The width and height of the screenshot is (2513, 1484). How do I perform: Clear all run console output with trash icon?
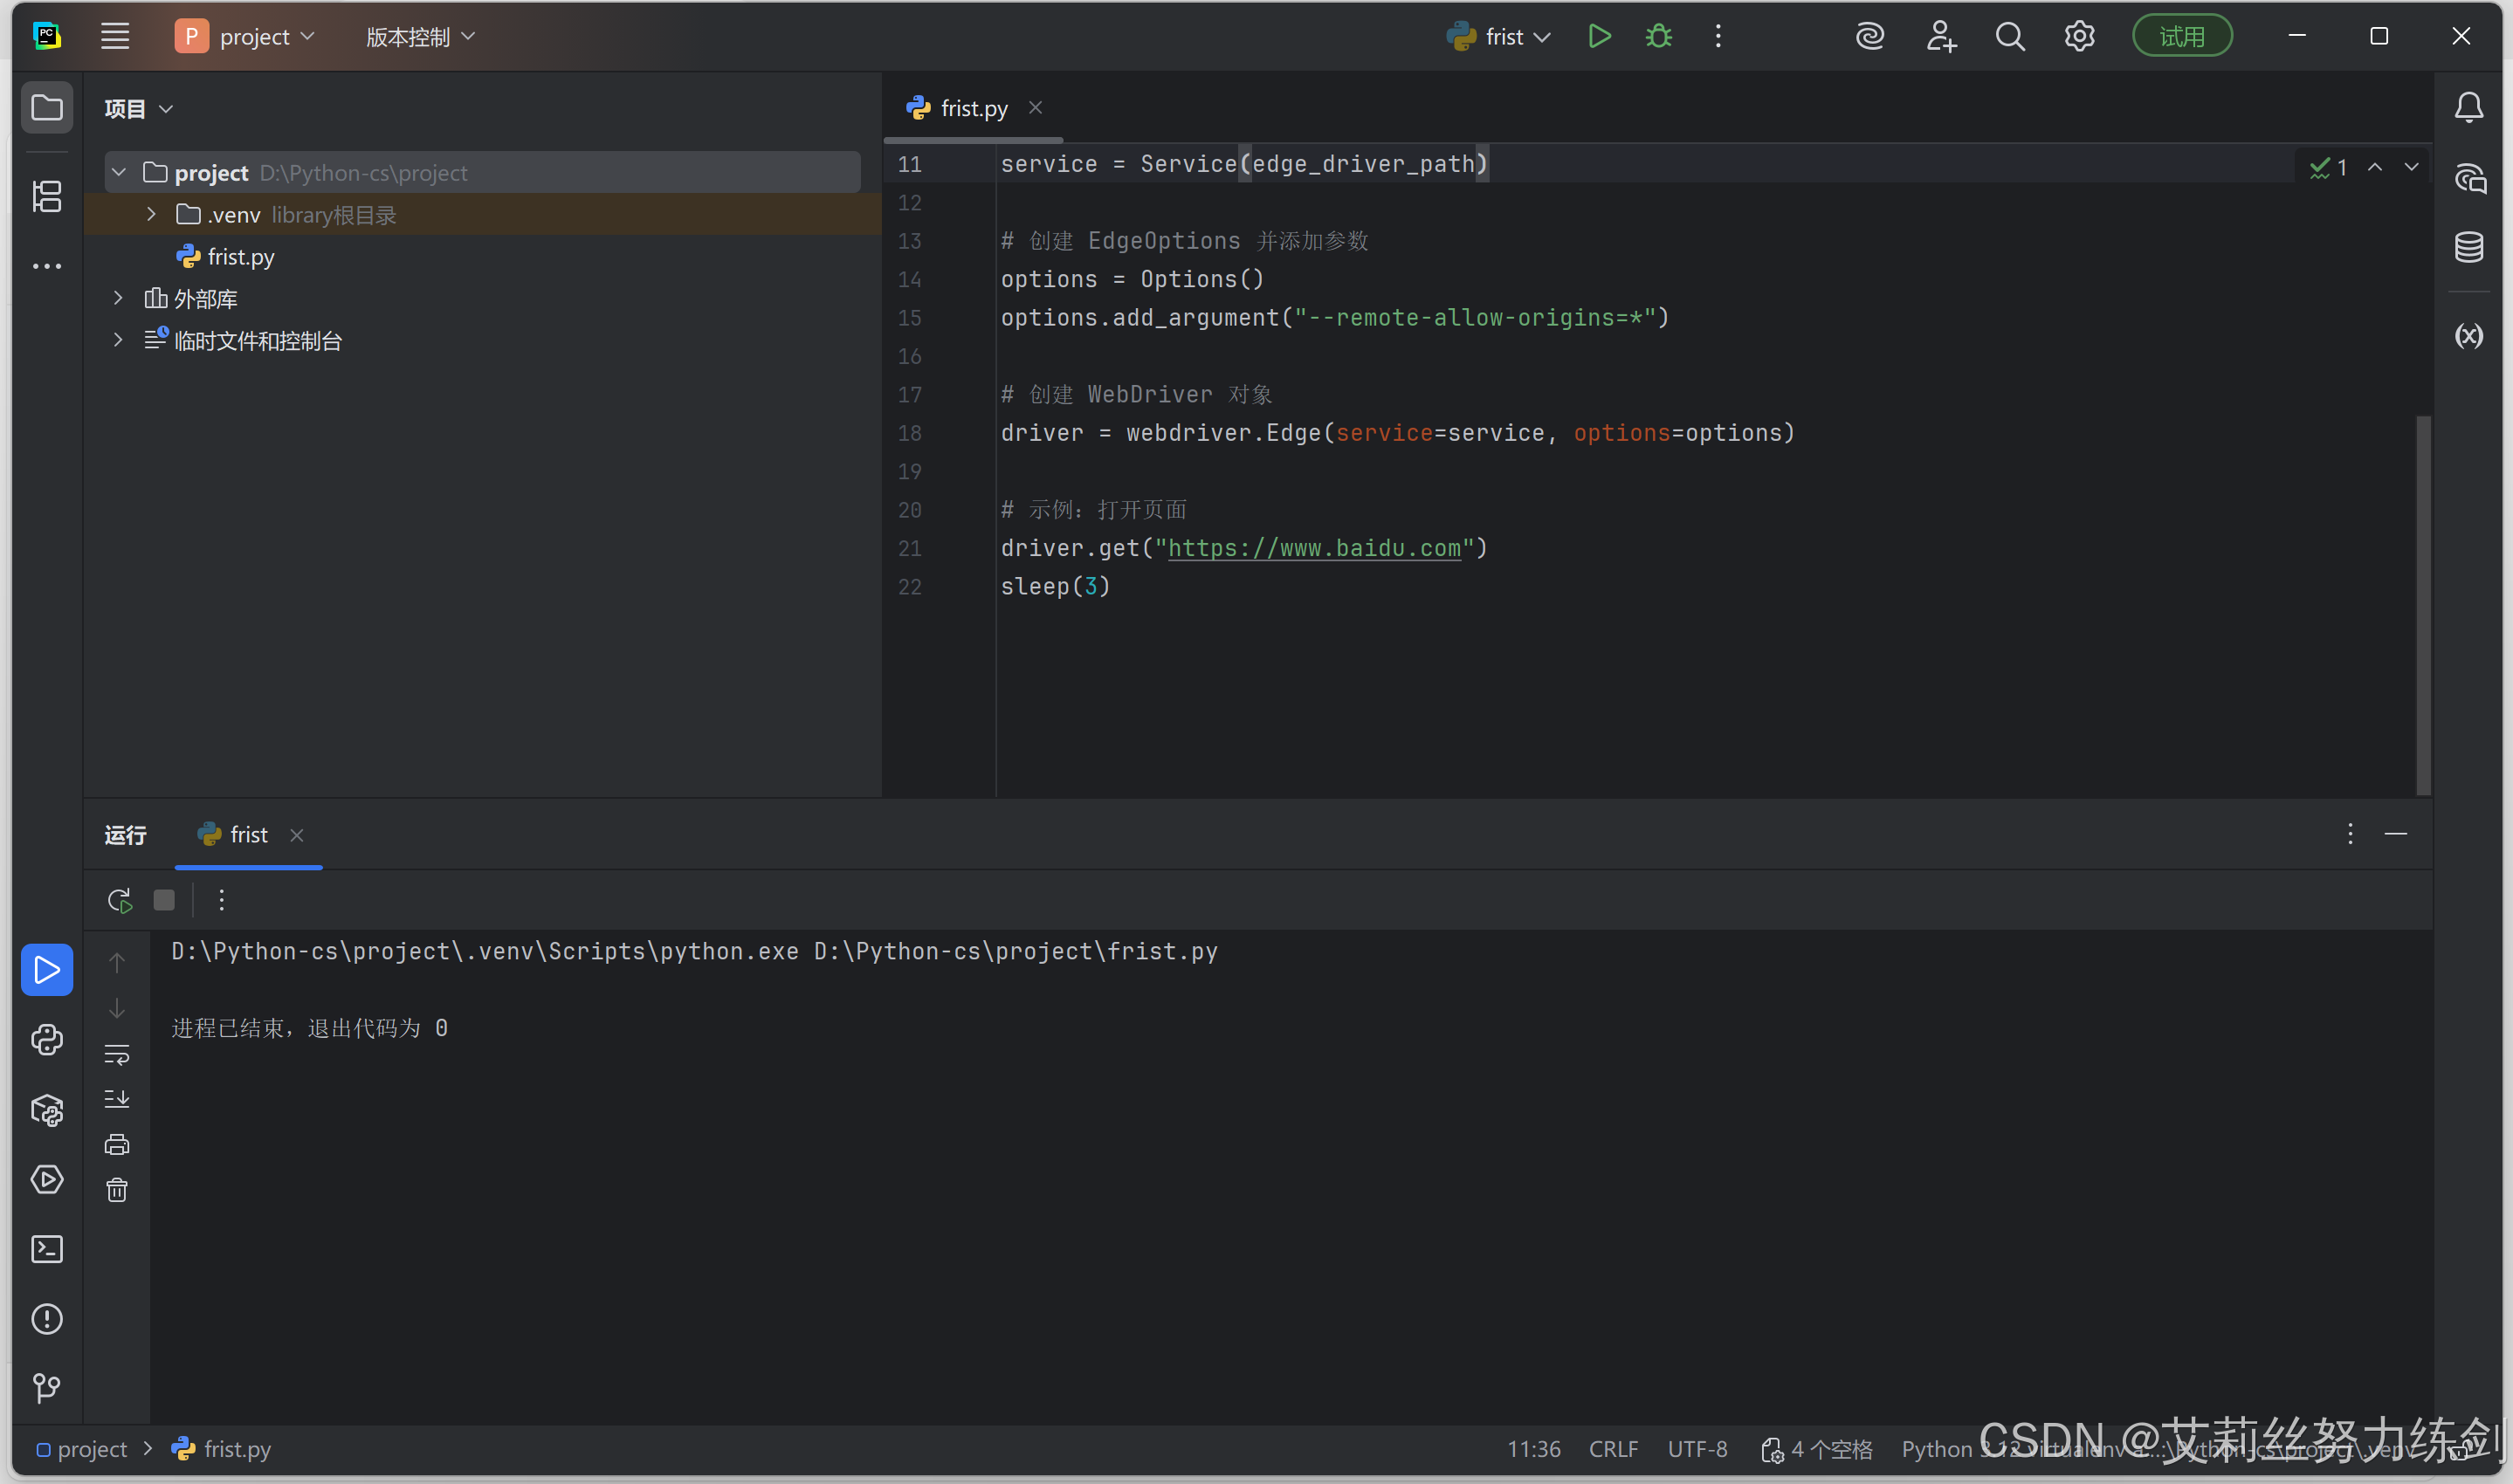[117, 1190]
